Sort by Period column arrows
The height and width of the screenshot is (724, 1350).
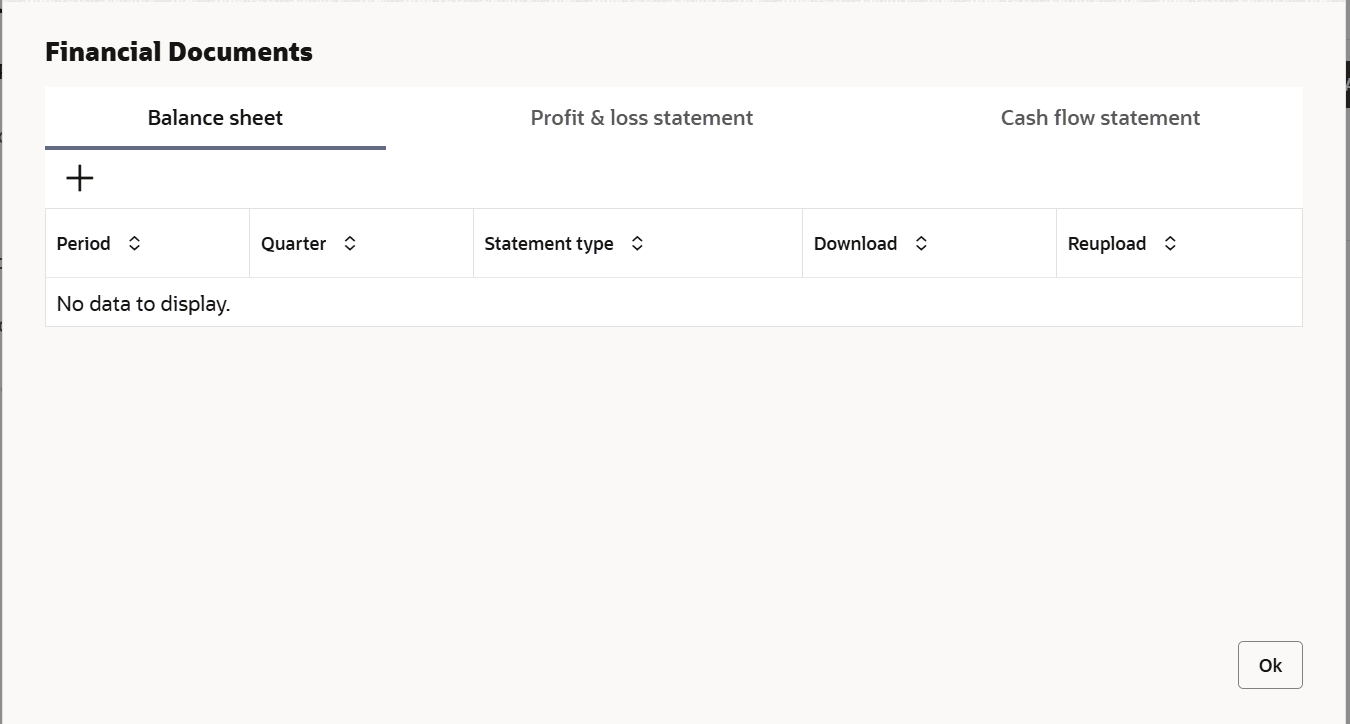[135, 244]
